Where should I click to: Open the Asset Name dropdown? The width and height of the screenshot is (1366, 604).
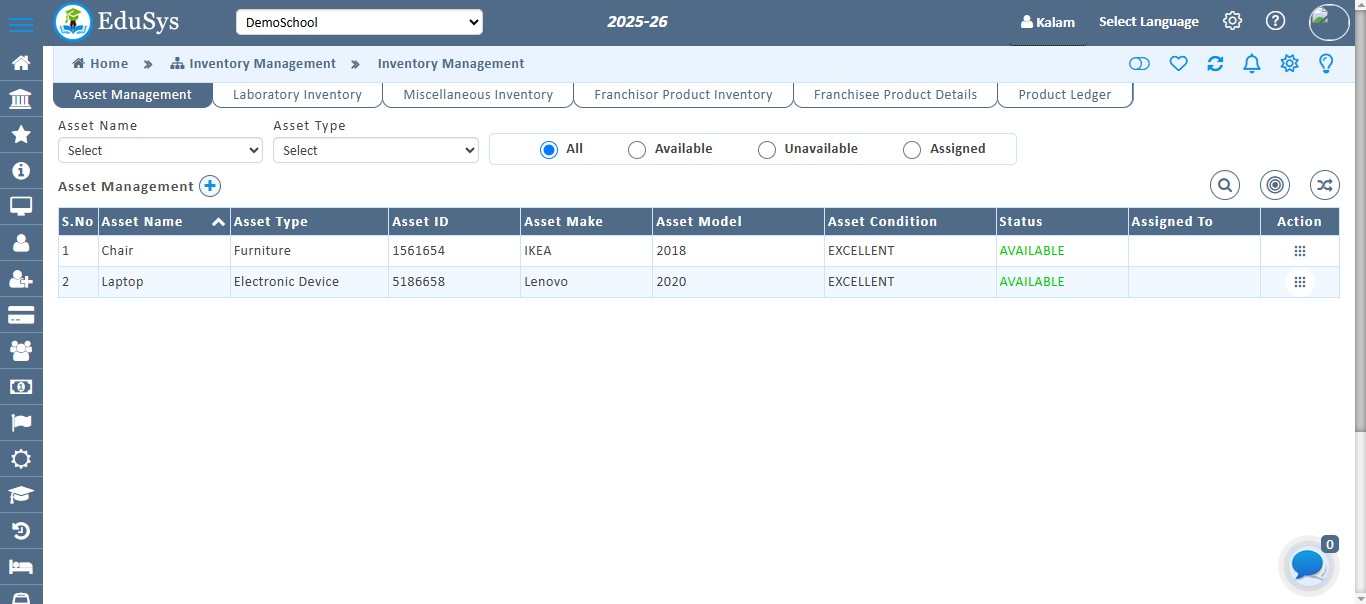[x=160, y=149]
